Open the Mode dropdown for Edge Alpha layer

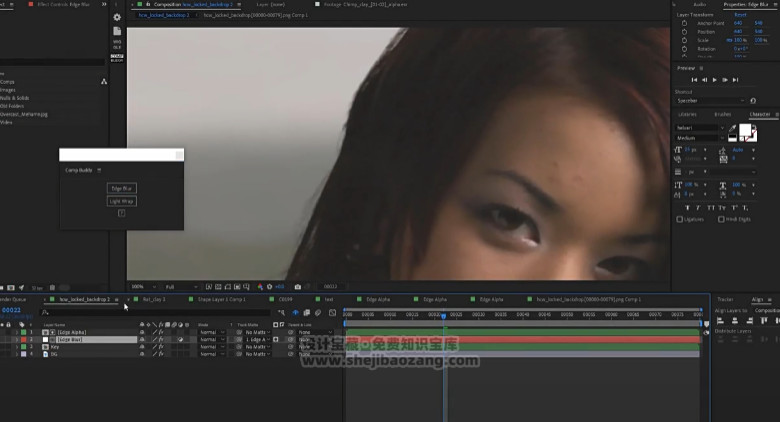click(x=211, y=332)
